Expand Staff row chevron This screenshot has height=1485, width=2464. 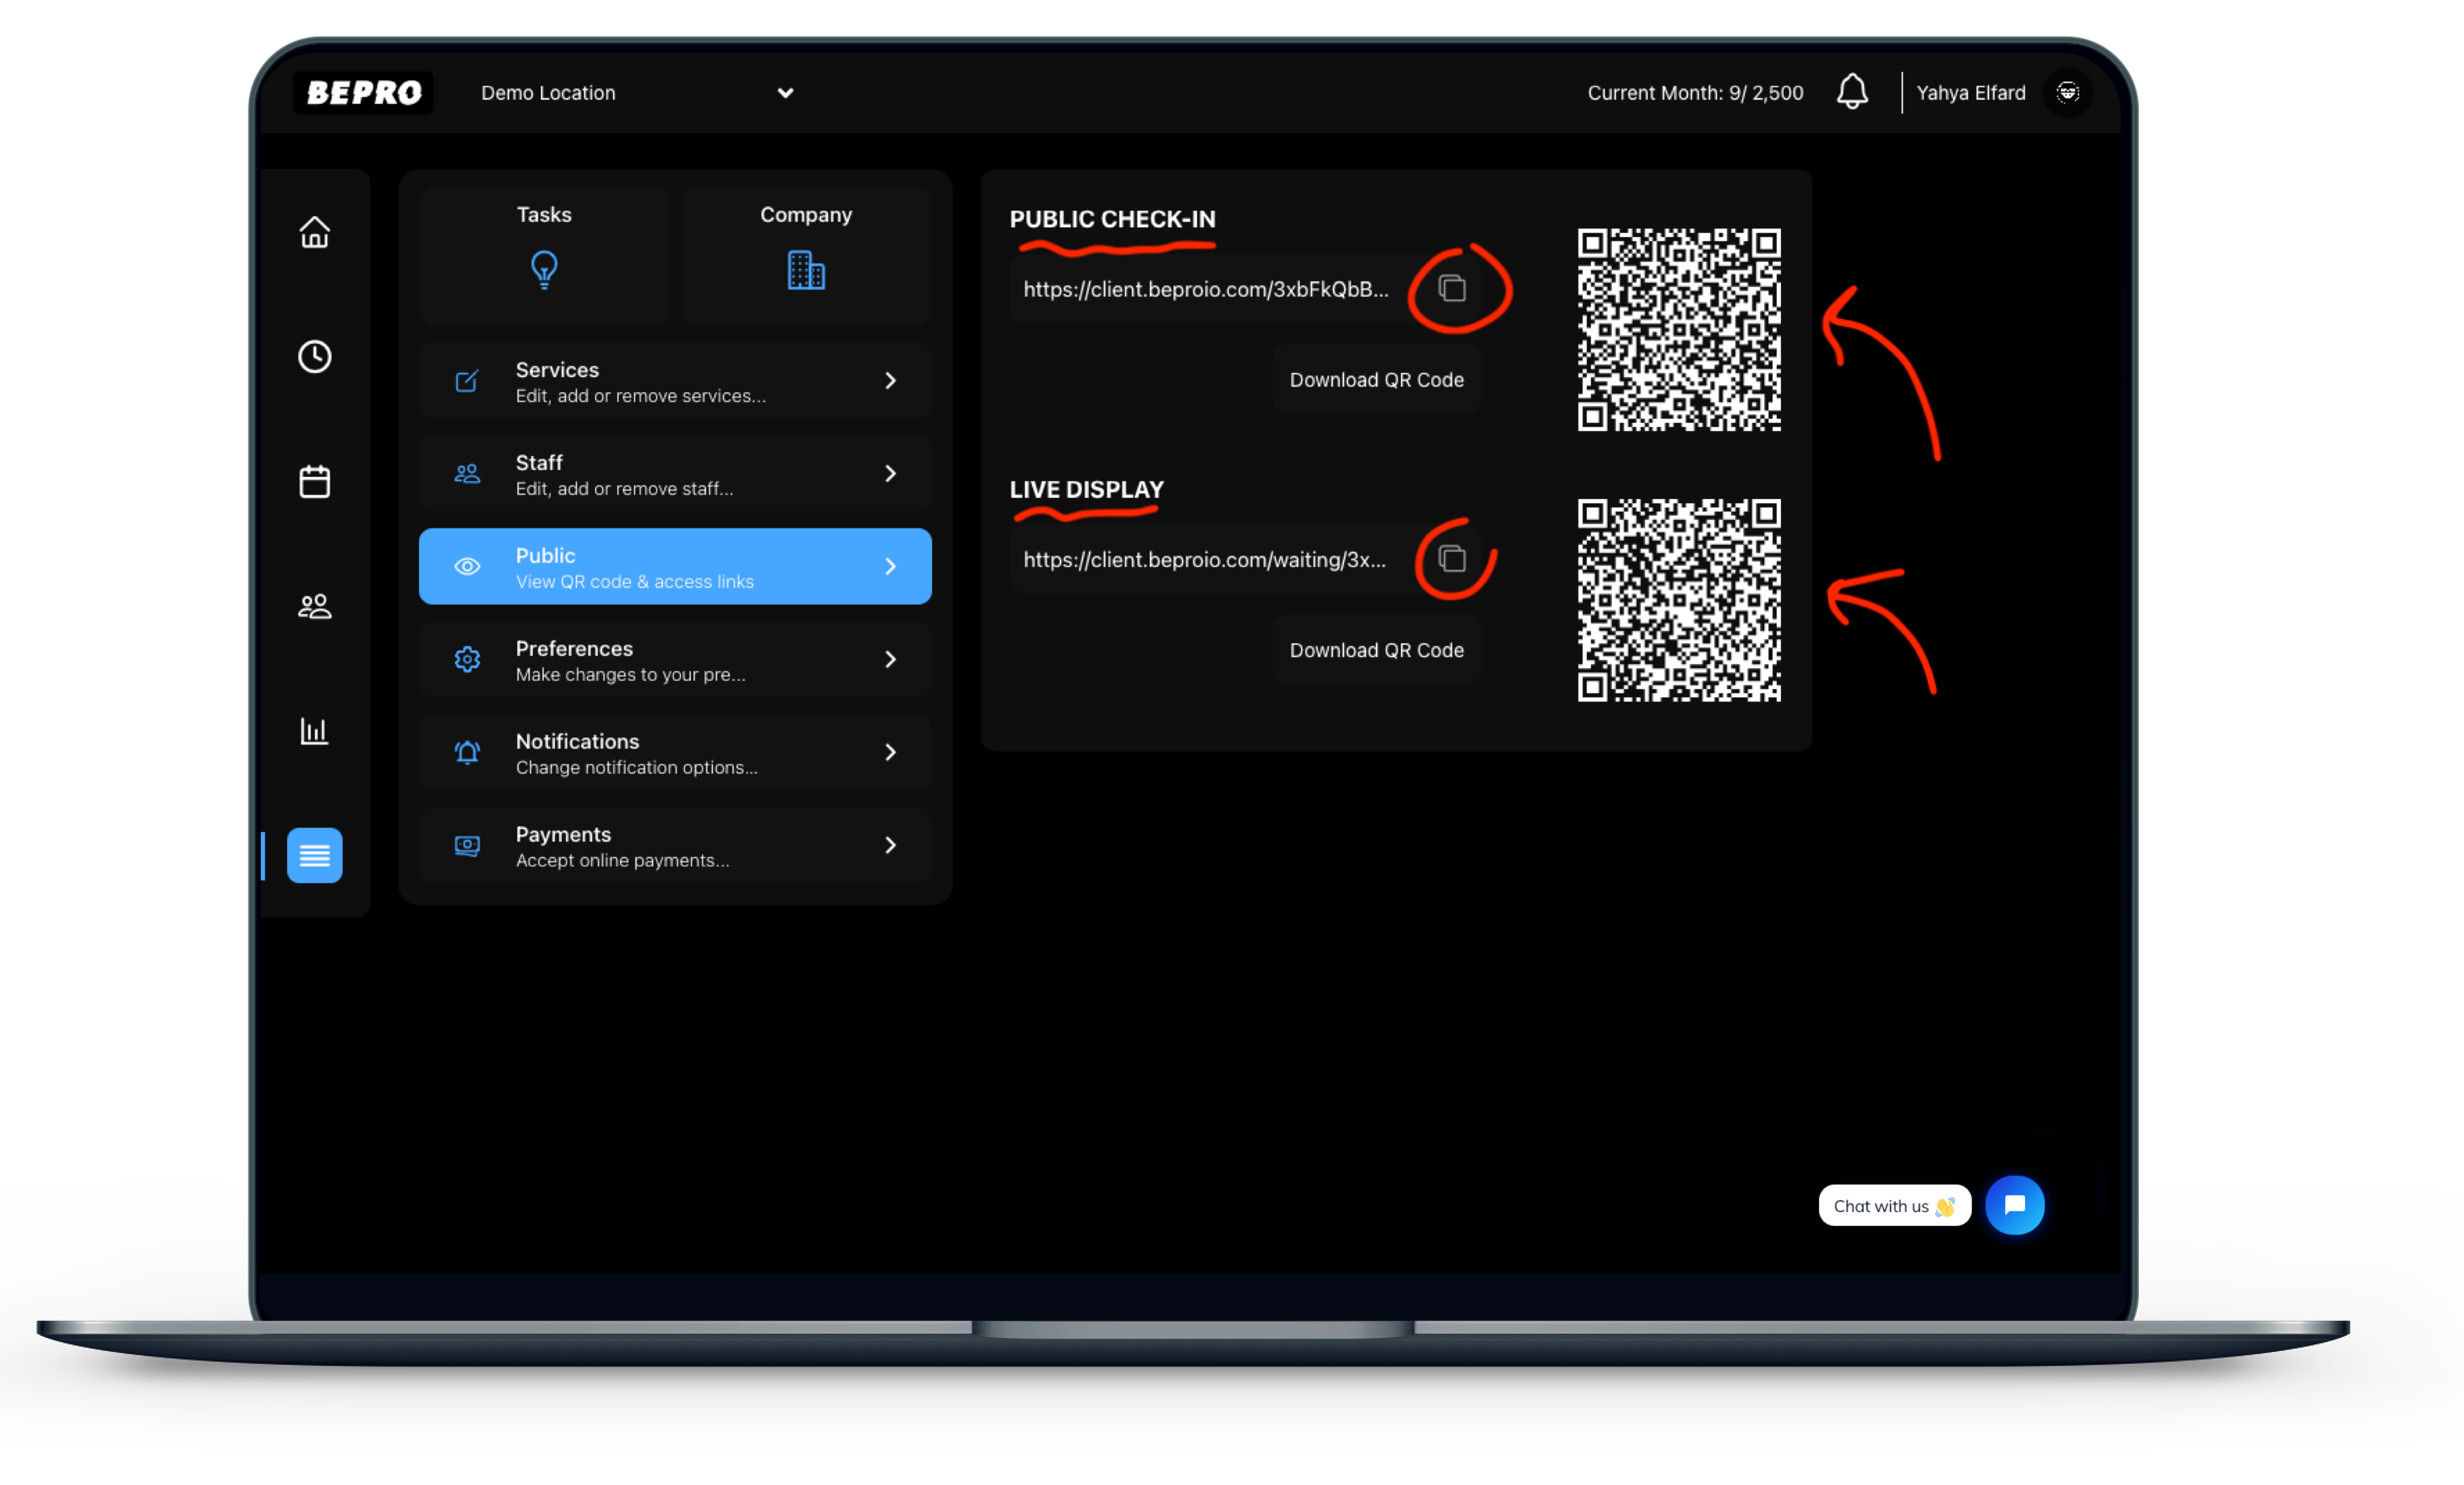891,474
